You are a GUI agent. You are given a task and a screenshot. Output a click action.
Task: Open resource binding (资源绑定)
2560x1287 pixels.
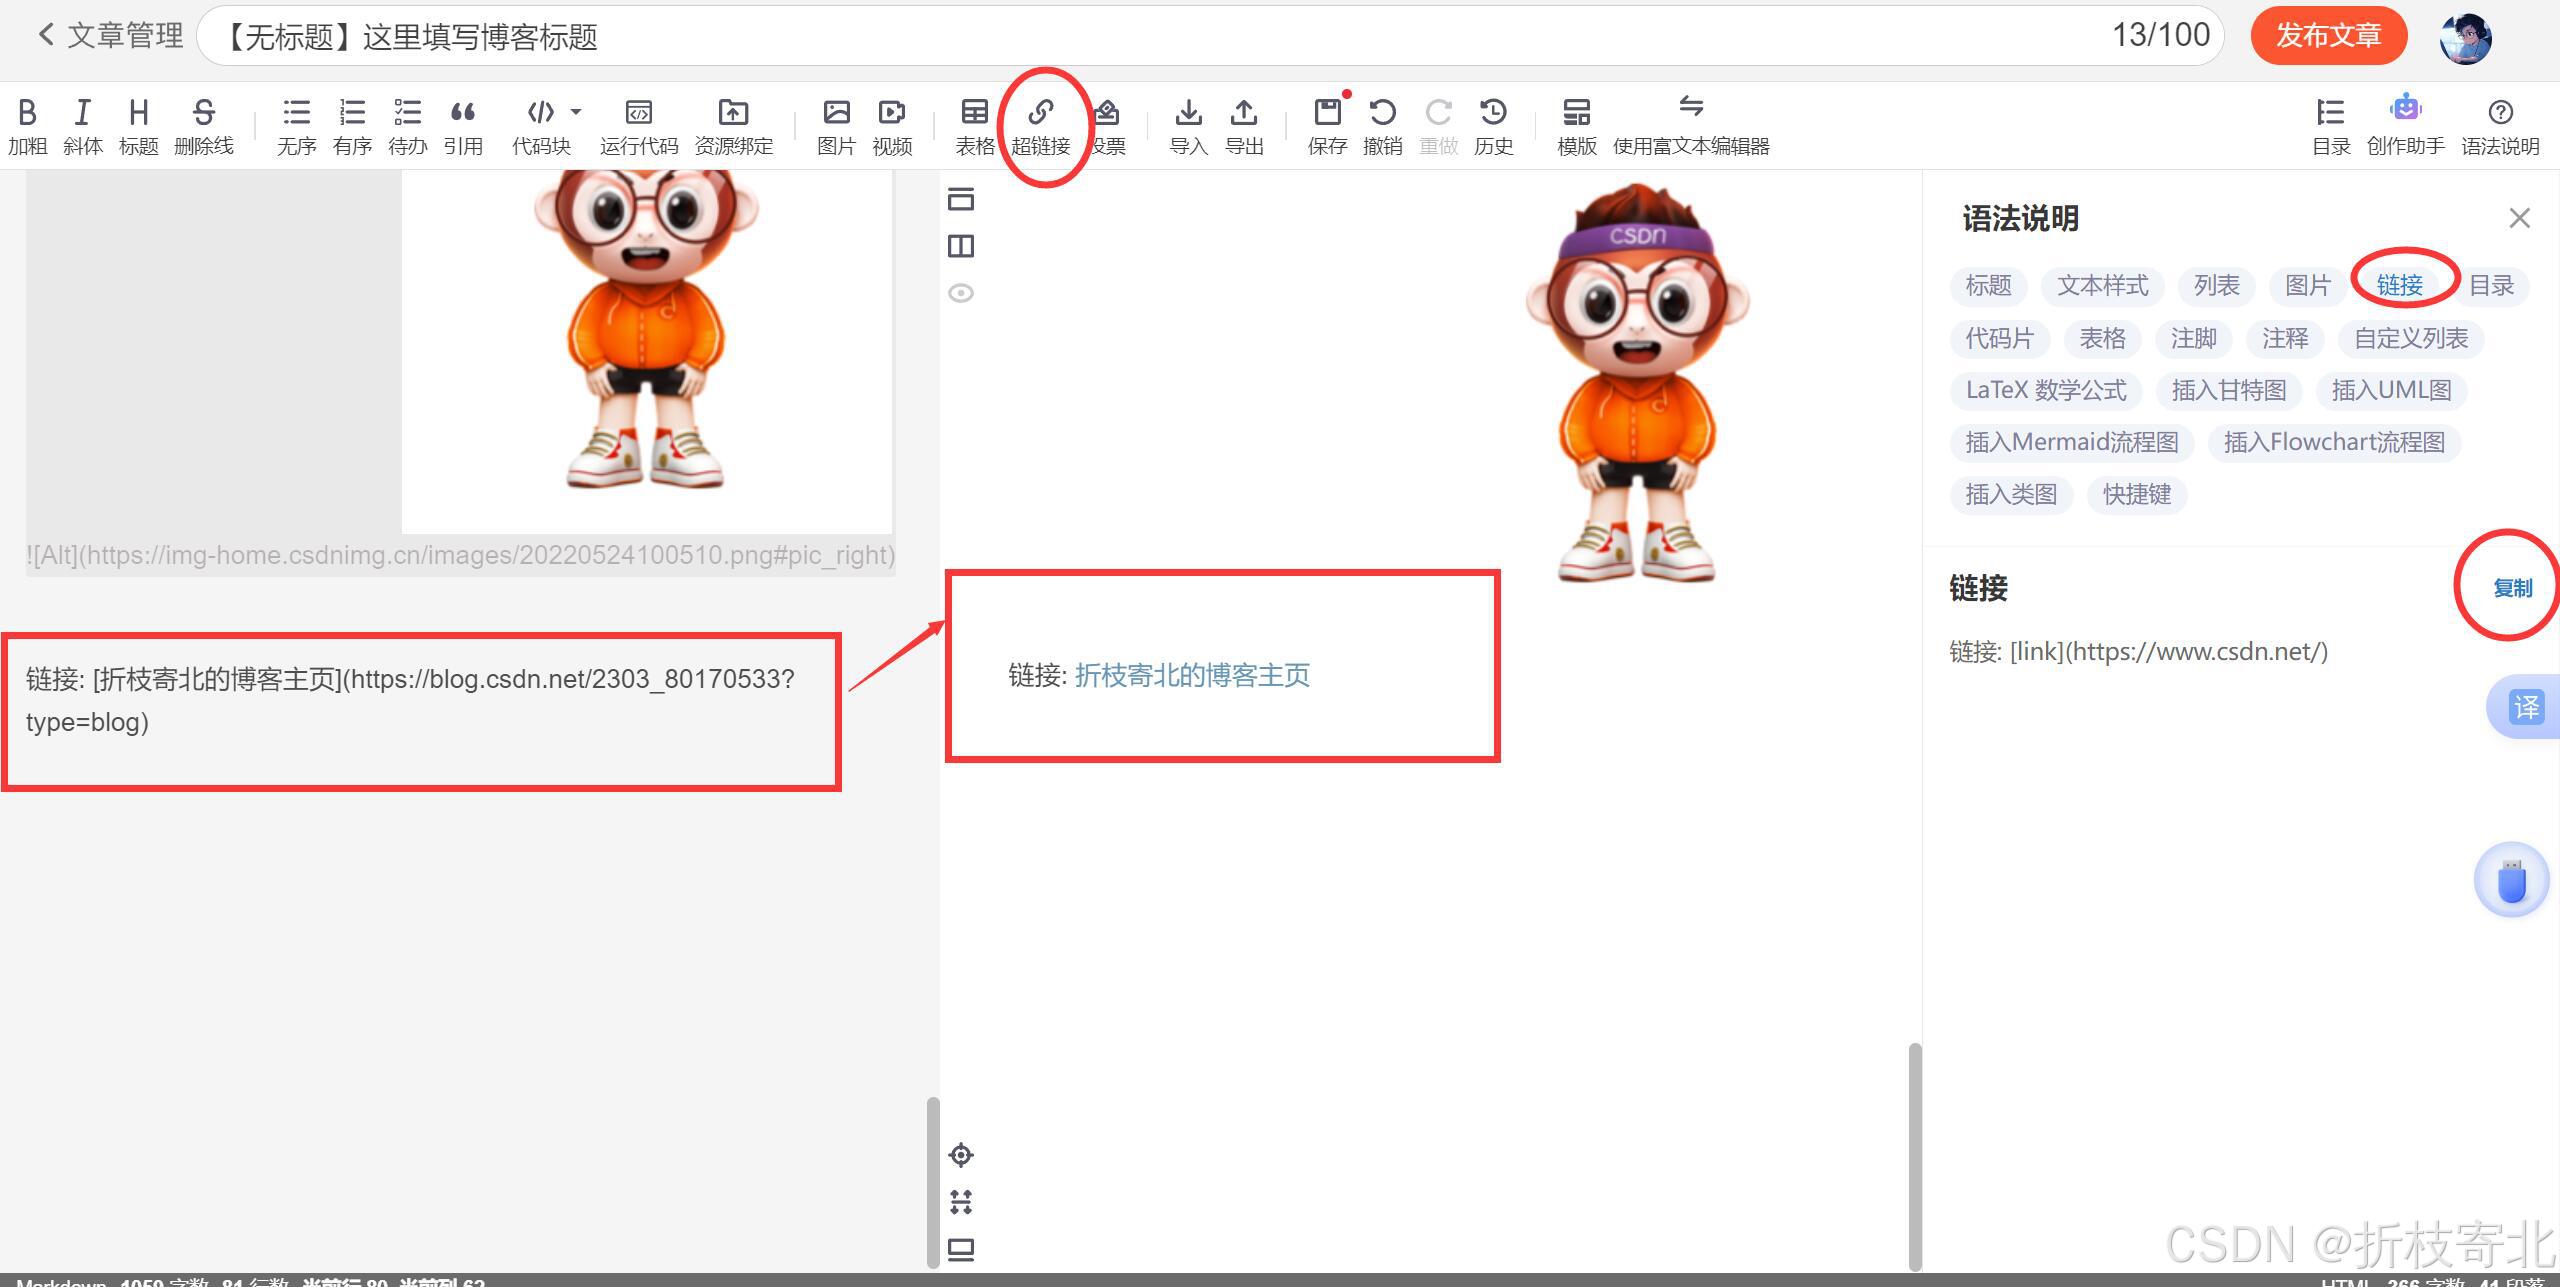pos(734,126)
